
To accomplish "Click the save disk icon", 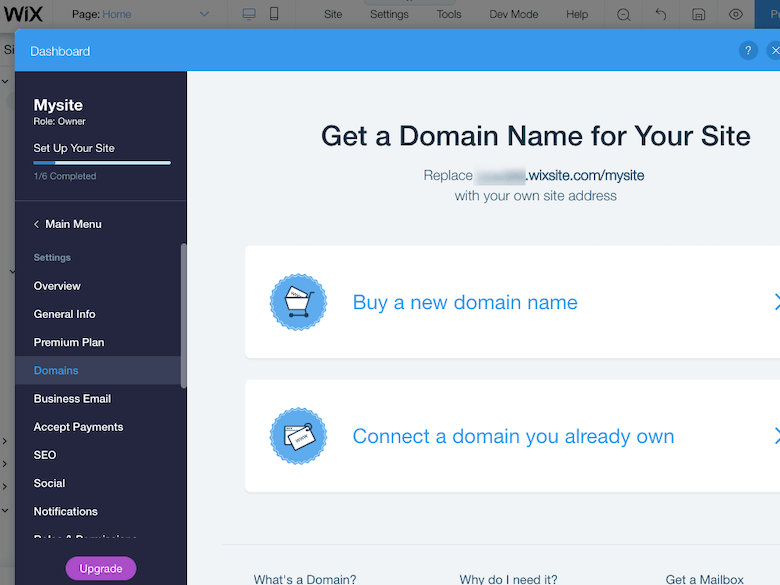I will coord(699,15).
